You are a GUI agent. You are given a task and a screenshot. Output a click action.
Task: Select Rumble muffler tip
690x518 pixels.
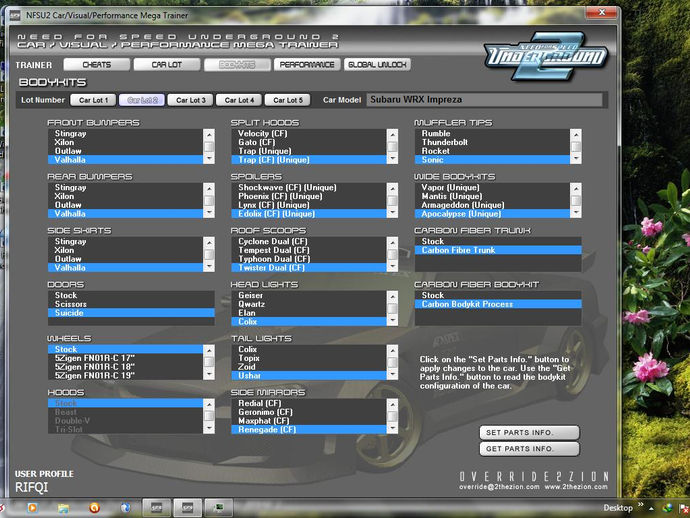coord(492,133)
